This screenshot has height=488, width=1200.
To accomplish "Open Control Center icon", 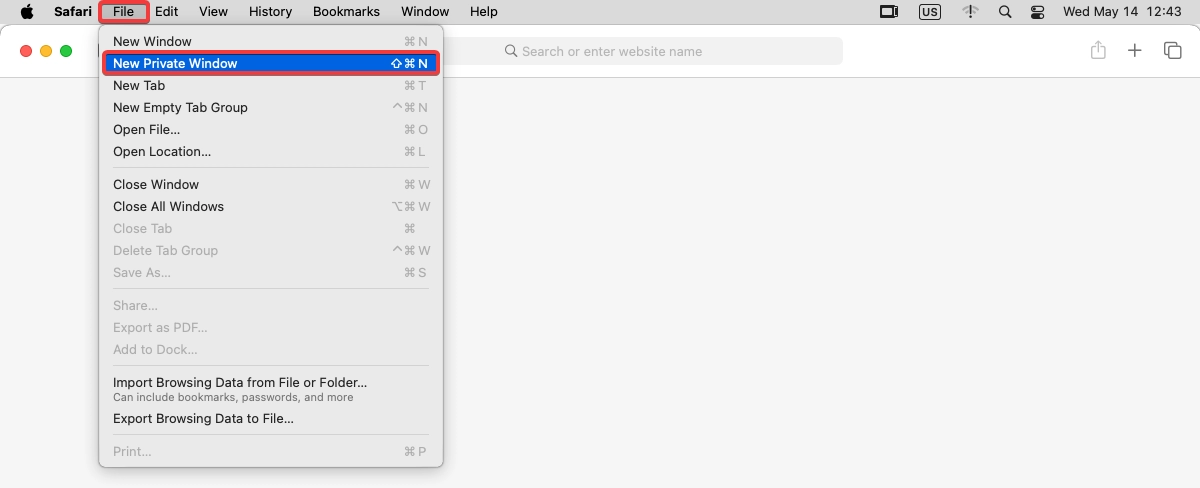I will (1037, 12).
